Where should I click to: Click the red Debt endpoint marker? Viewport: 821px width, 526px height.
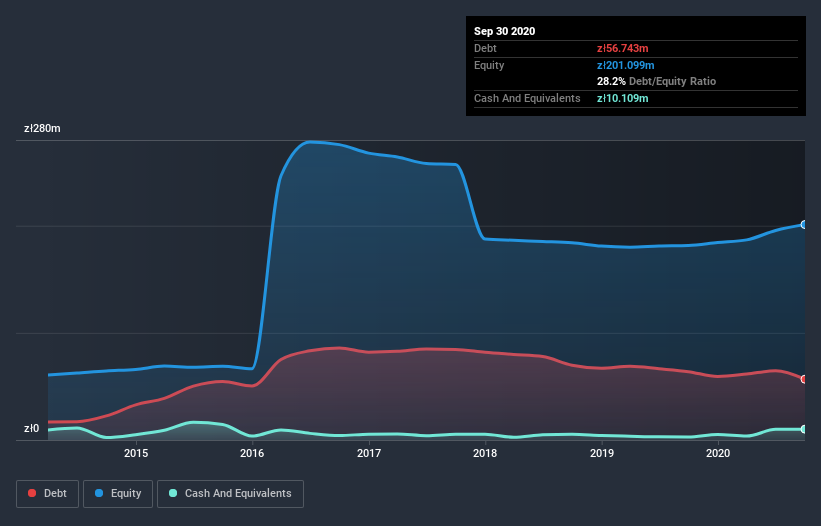point(804,379)
